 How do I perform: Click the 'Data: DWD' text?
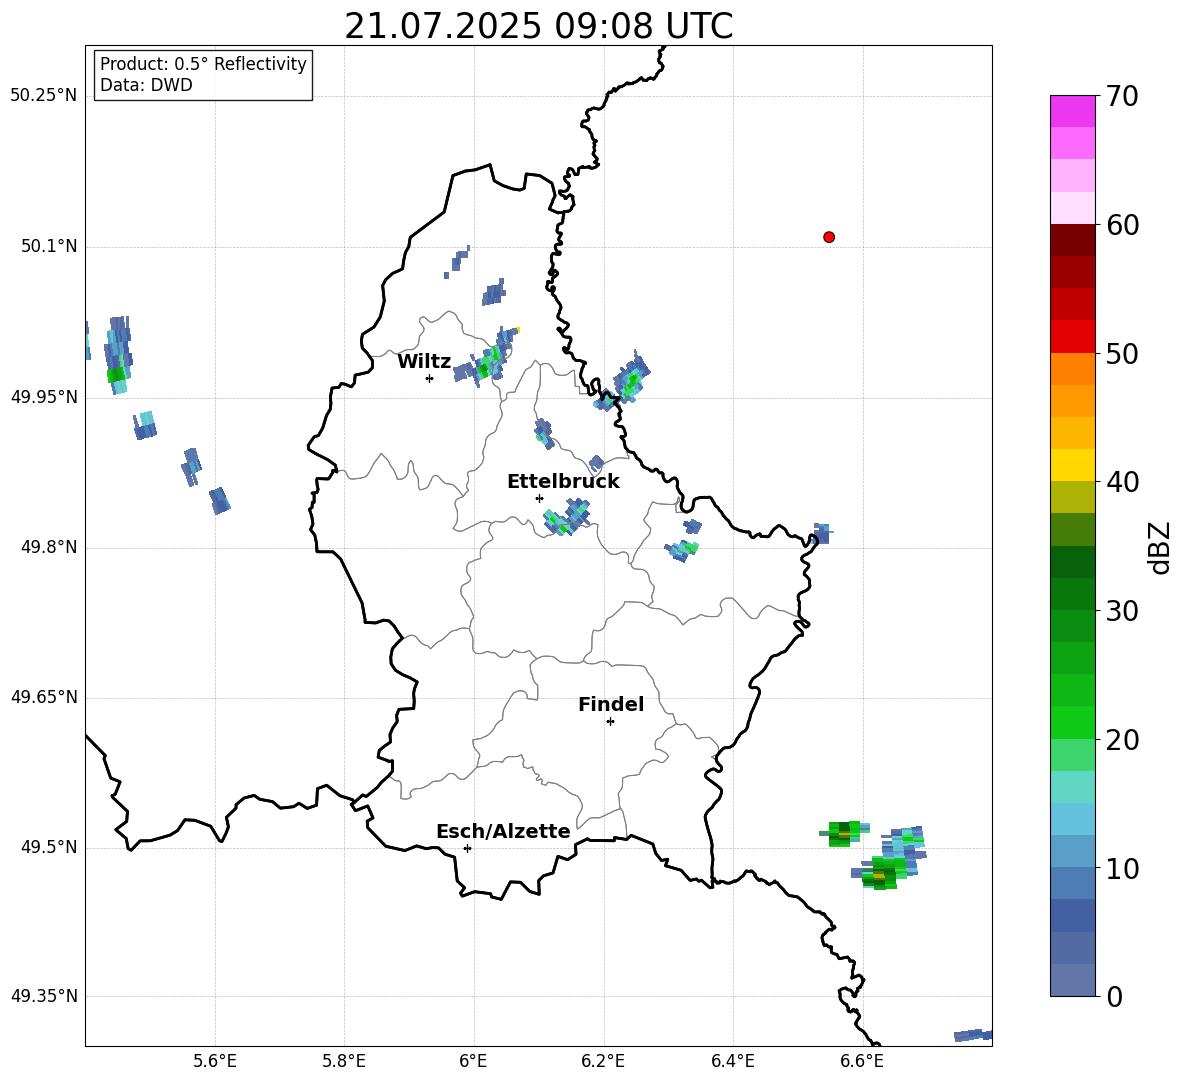point(146,85)
